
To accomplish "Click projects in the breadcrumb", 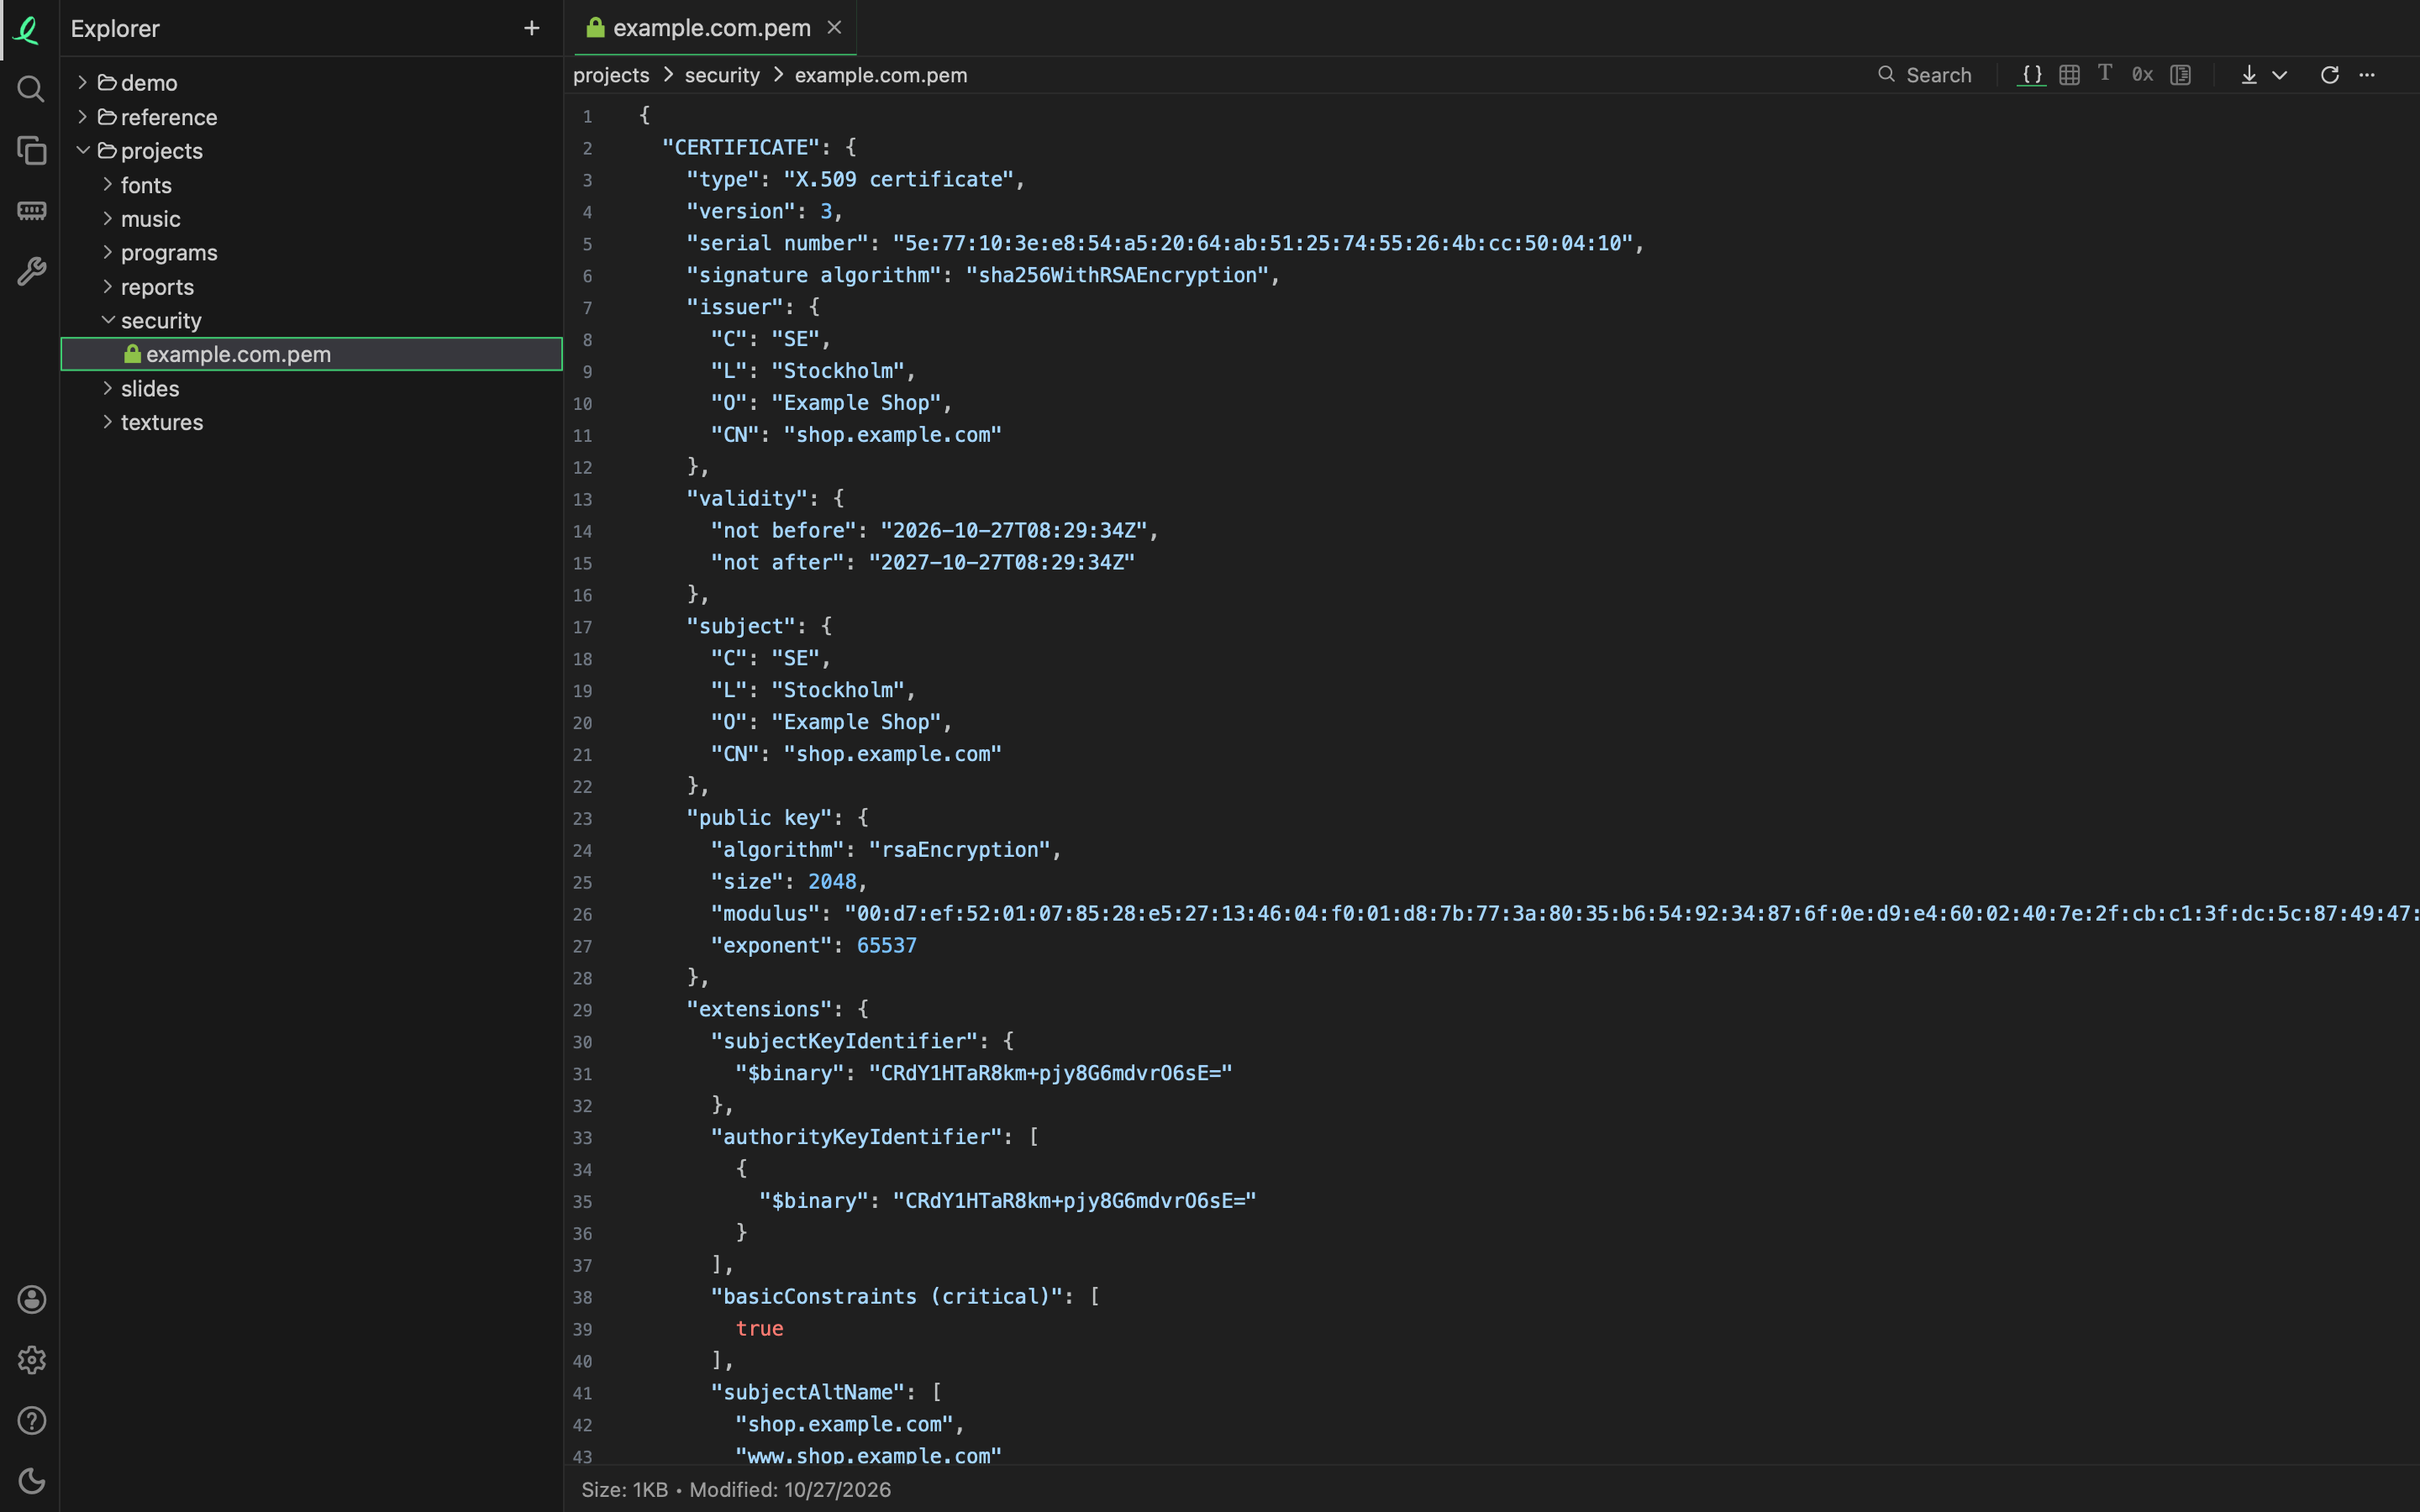I will point(611,75).
